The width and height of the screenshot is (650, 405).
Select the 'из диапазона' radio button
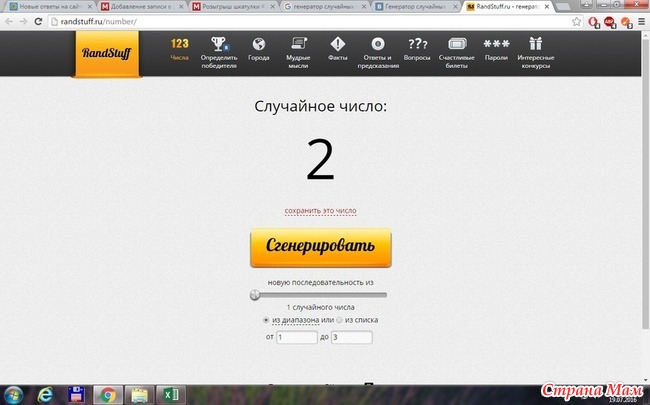(265, 320)
